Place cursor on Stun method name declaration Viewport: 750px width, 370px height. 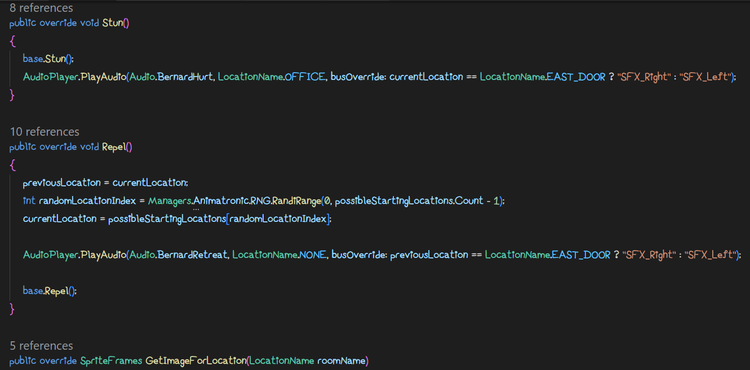pos(112,23)
